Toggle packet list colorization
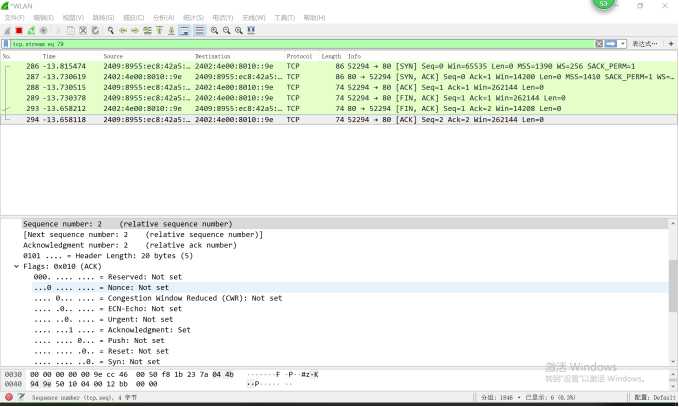The image size is (679, 407). (x=200, y=30)
